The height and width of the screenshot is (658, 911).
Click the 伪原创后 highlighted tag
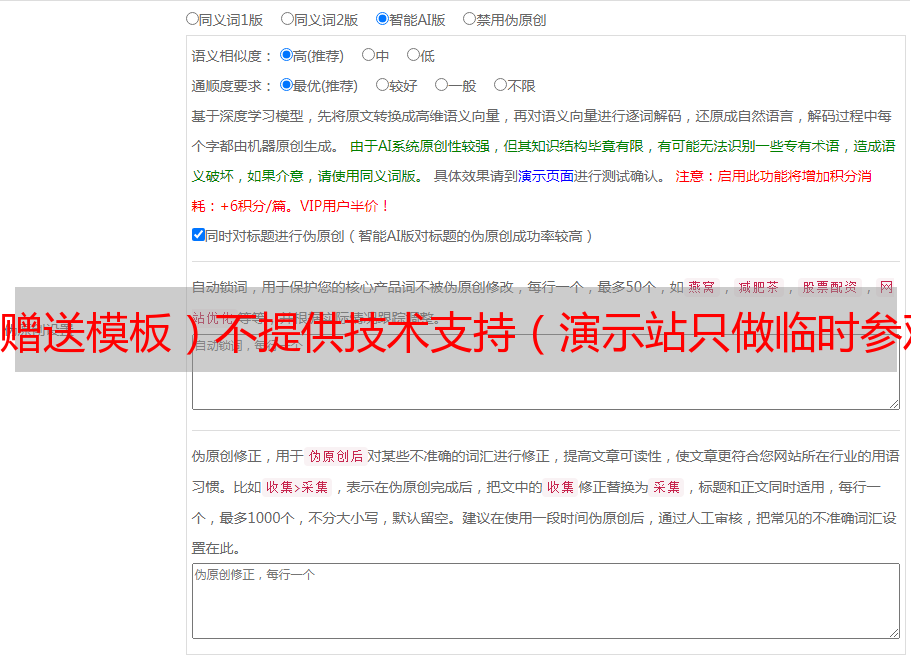tap(336, 456)
